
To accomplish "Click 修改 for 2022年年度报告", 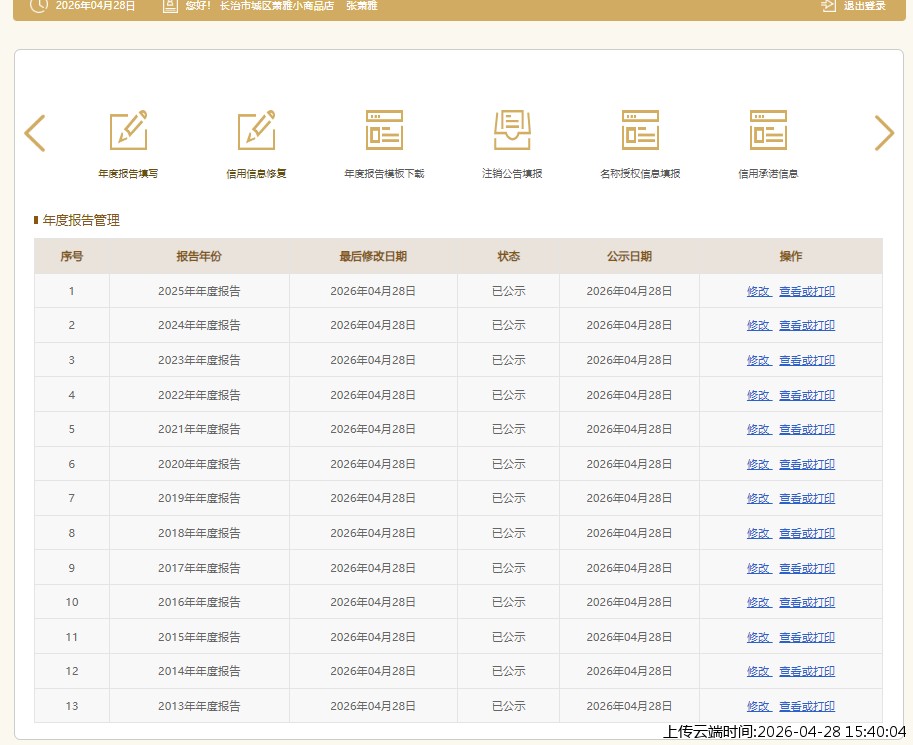I will point(758,395).
